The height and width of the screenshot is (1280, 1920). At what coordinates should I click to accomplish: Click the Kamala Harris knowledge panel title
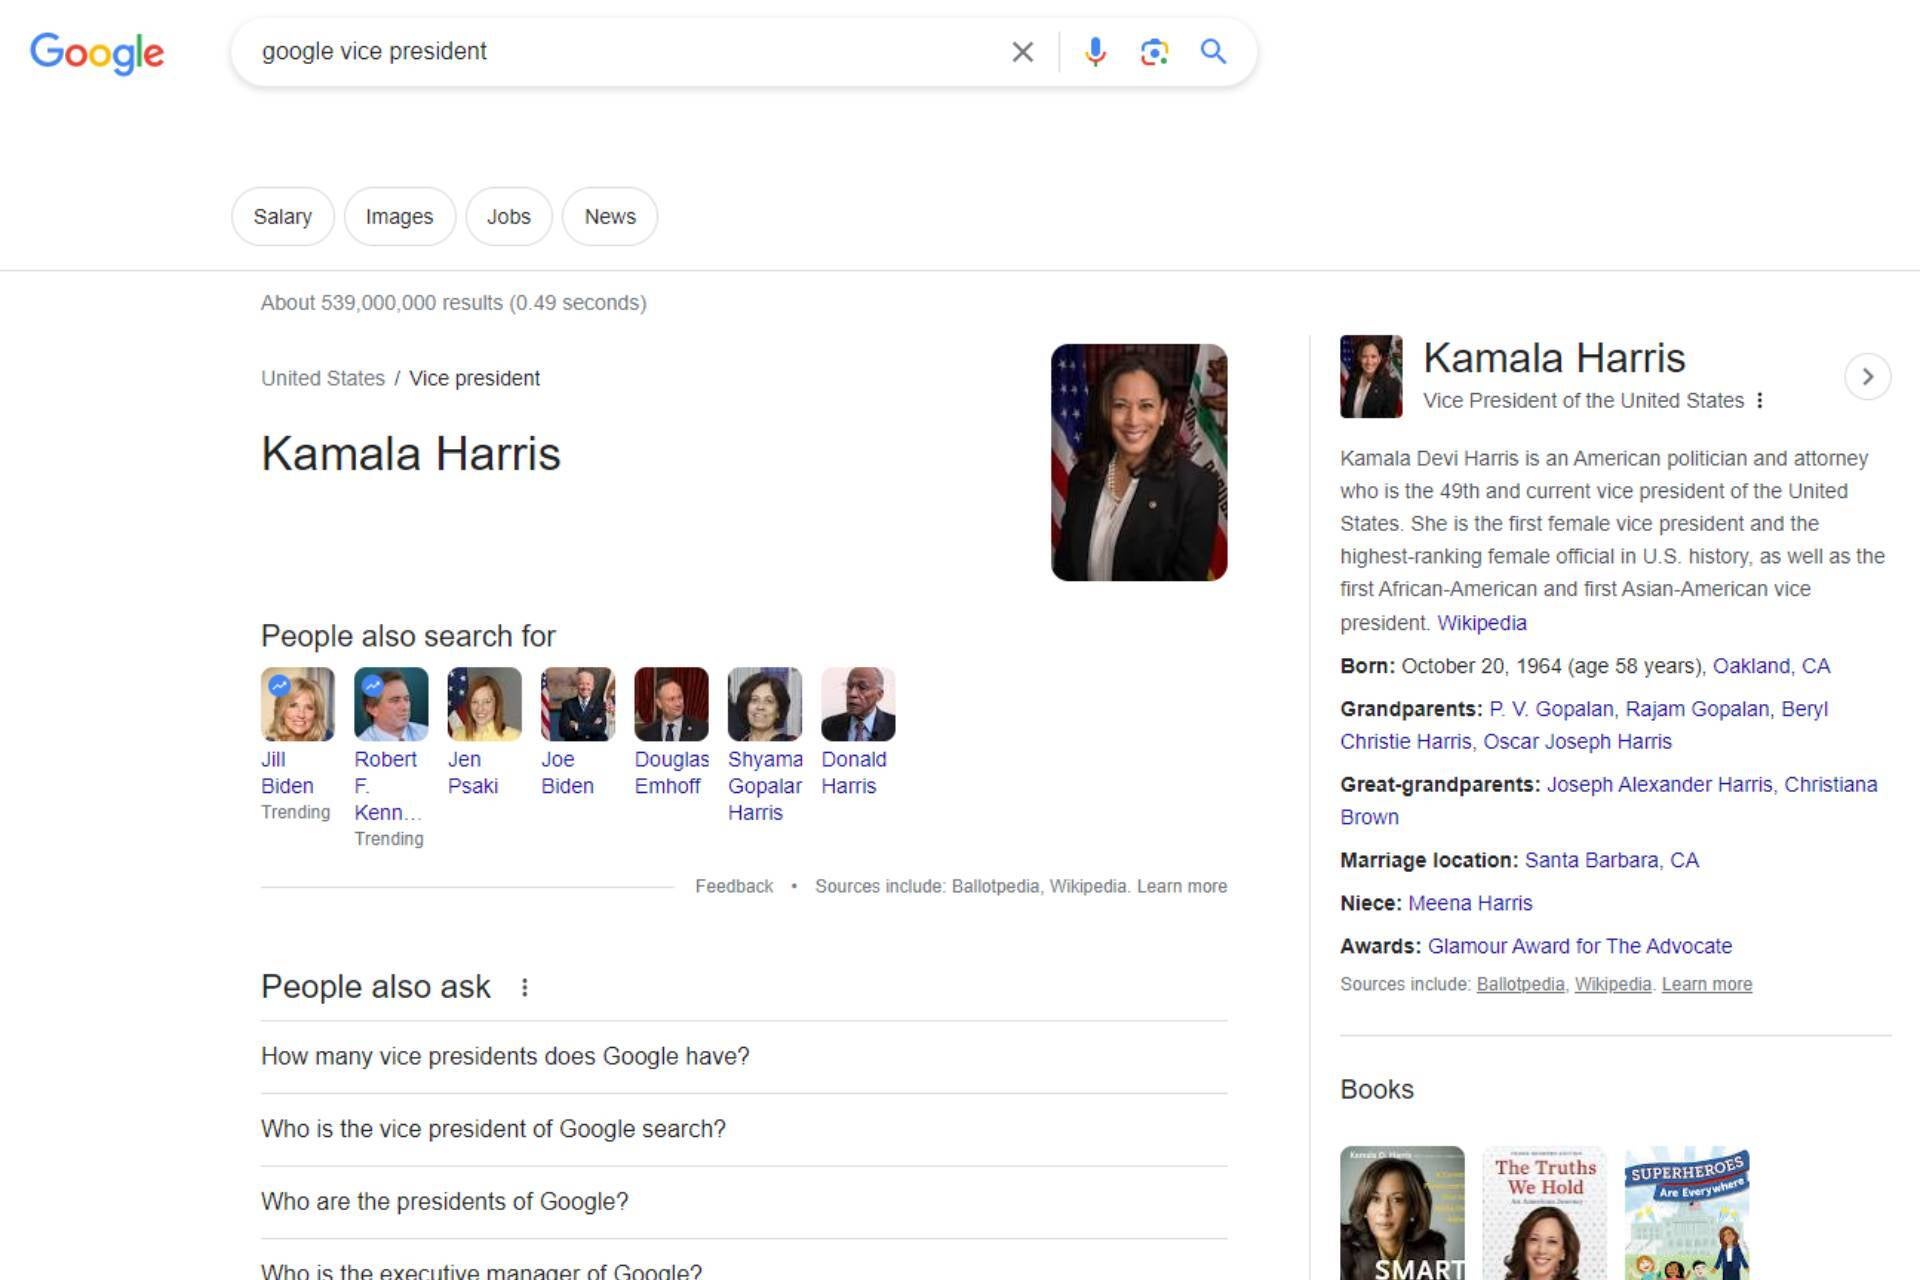1554,358
